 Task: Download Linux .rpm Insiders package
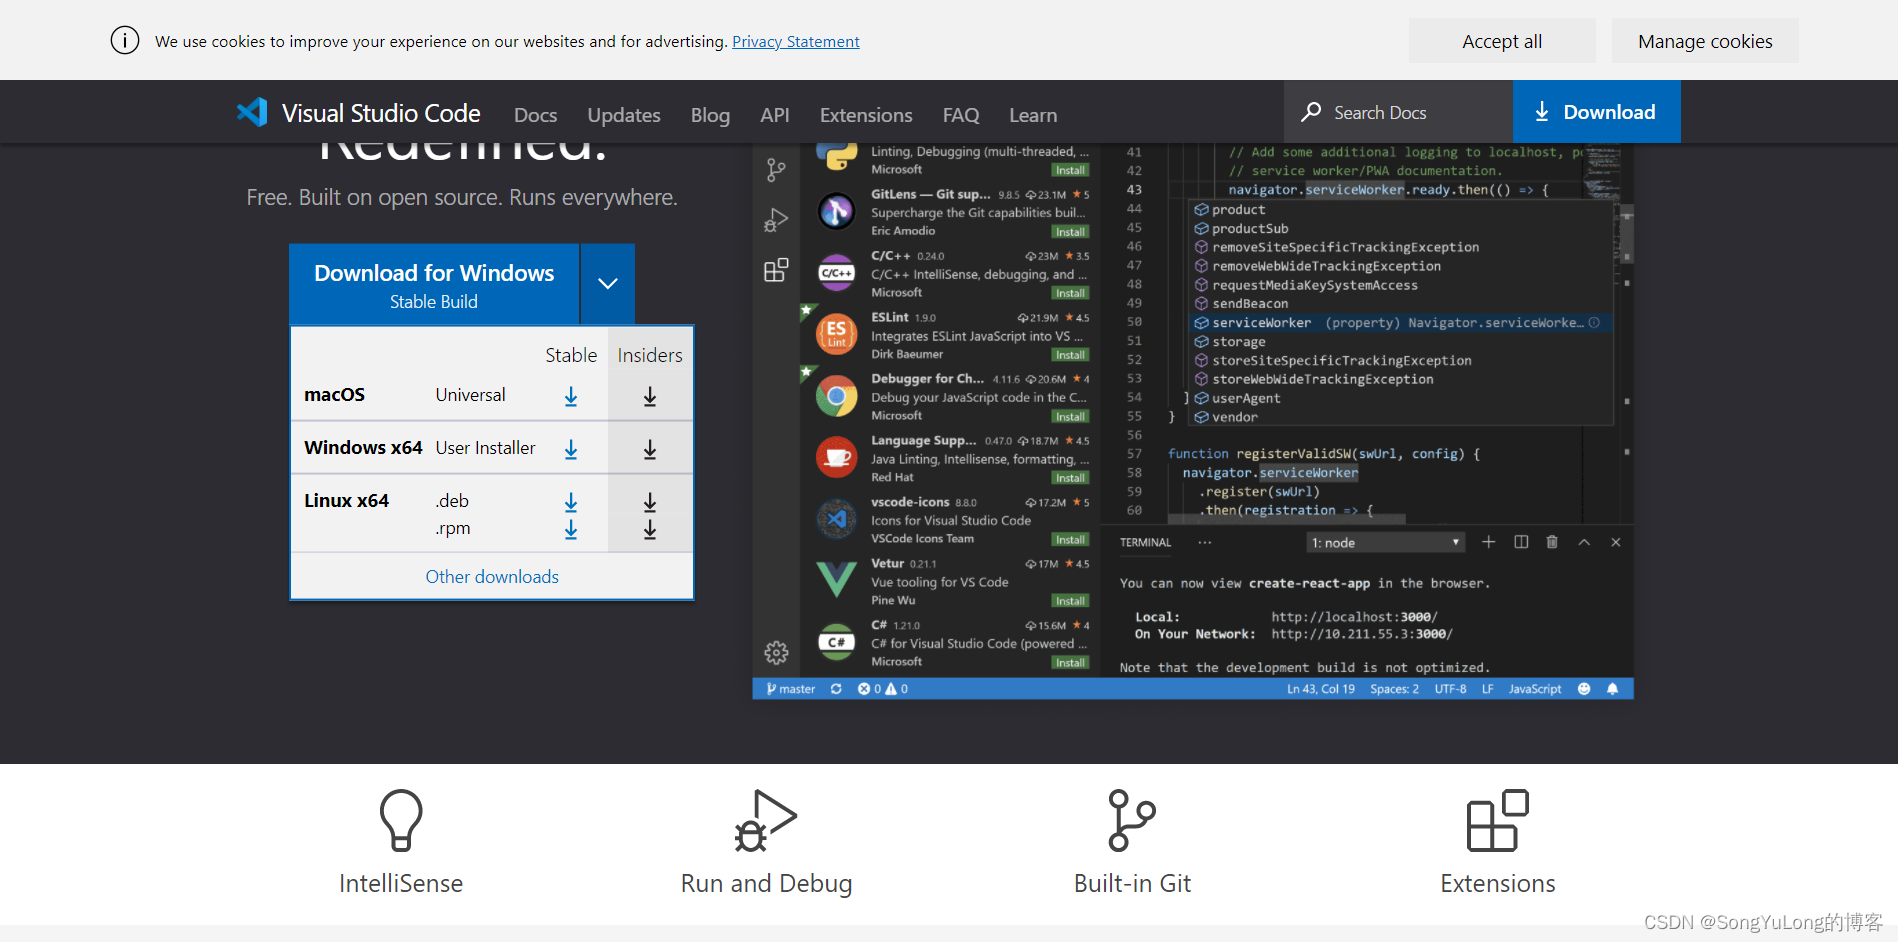pos(650,529)
